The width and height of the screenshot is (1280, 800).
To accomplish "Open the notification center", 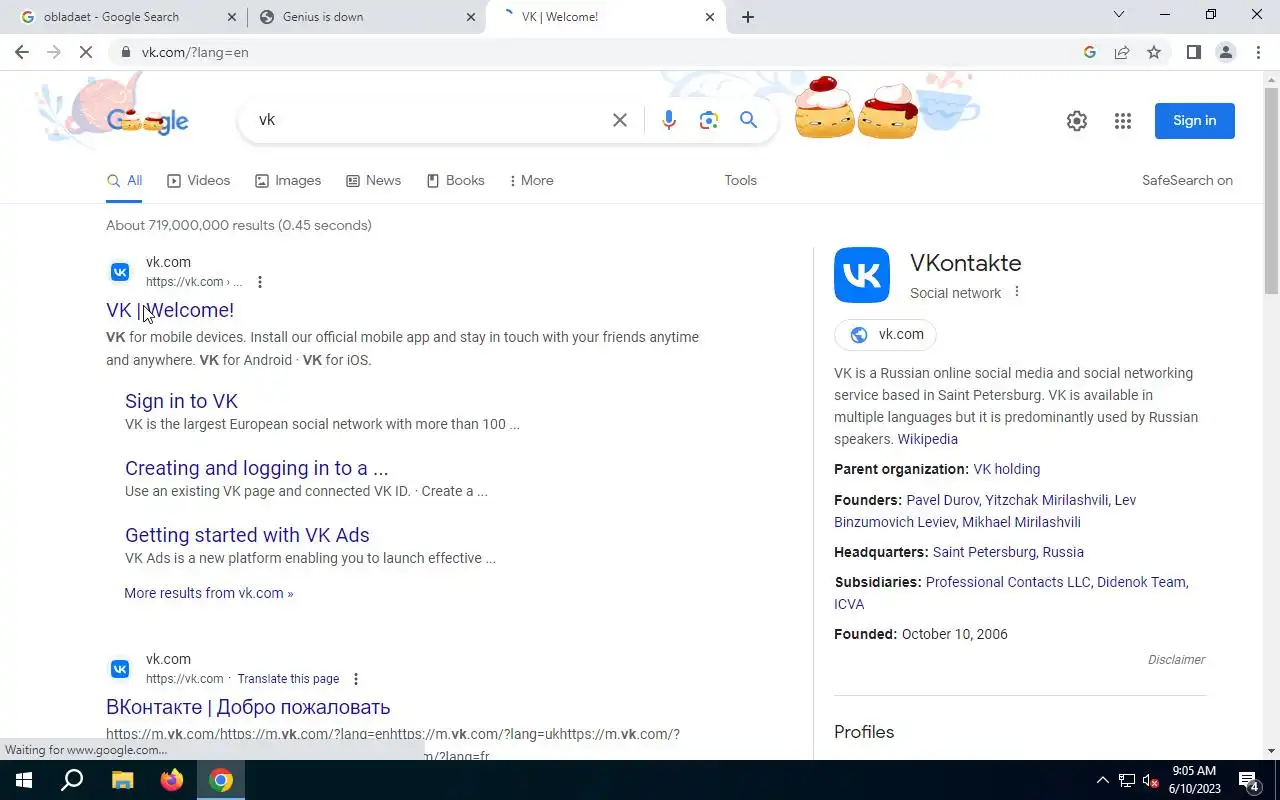I will coord(1248,780).
